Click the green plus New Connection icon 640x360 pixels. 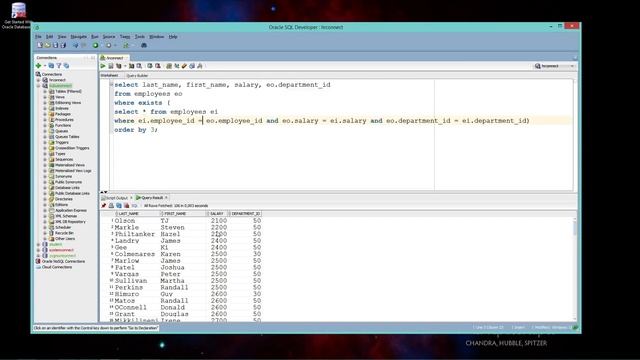pyautogui.click(x=38, y=66)
